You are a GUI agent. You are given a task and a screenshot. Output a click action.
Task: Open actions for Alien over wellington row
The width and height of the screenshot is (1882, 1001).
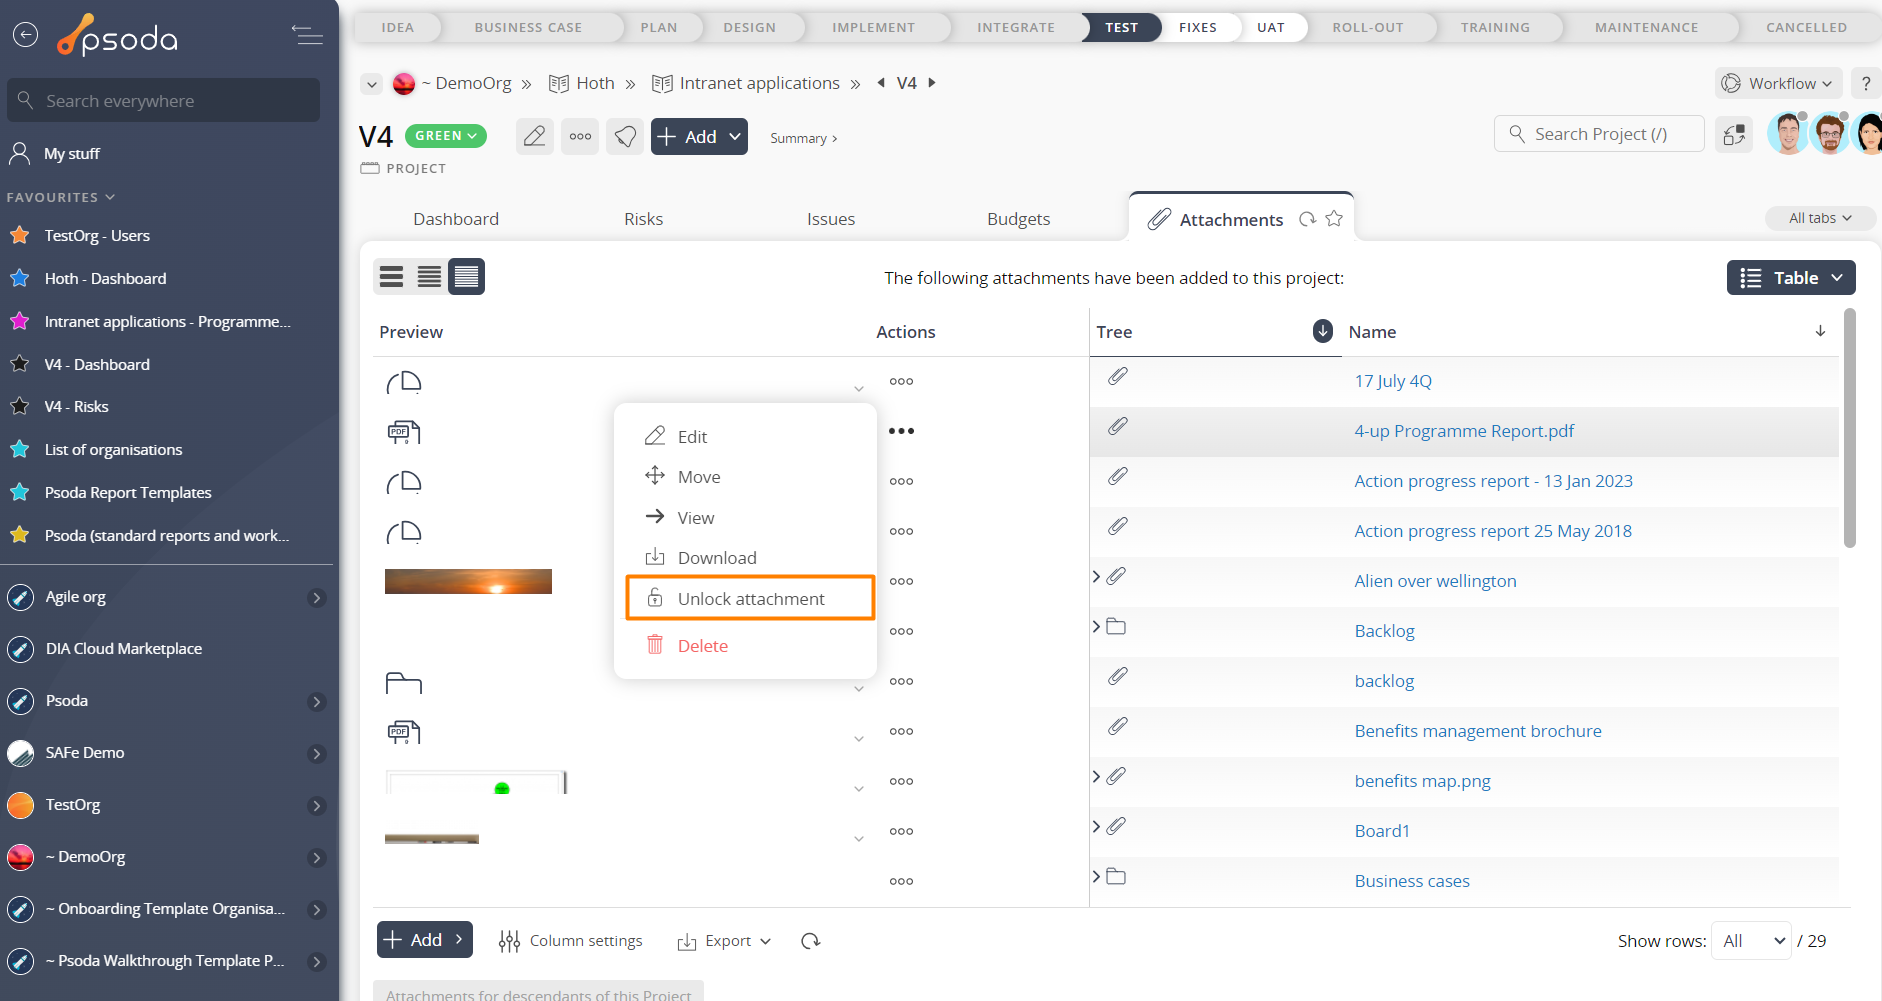click(901, 581)
